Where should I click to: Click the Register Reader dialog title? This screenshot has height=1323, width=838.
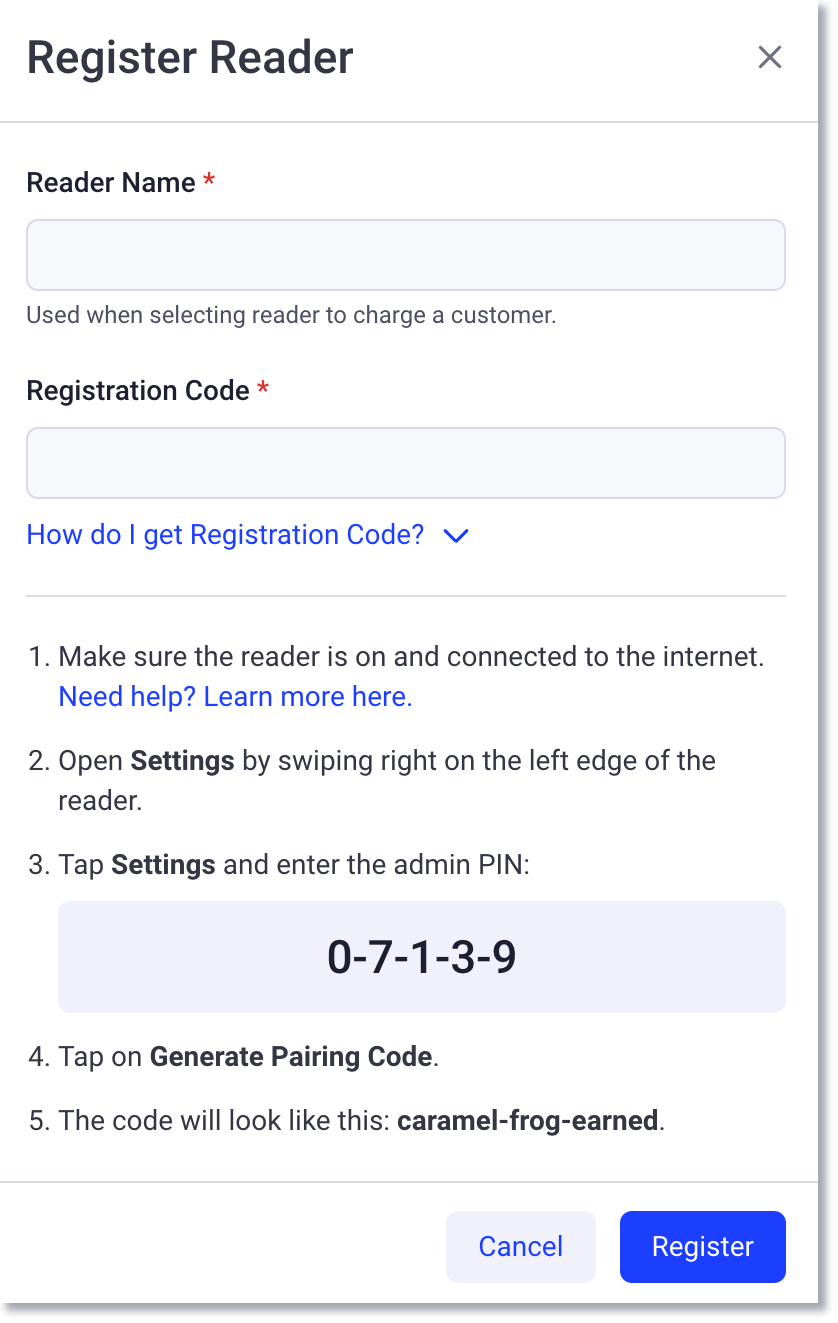click(x=189, y=57)
